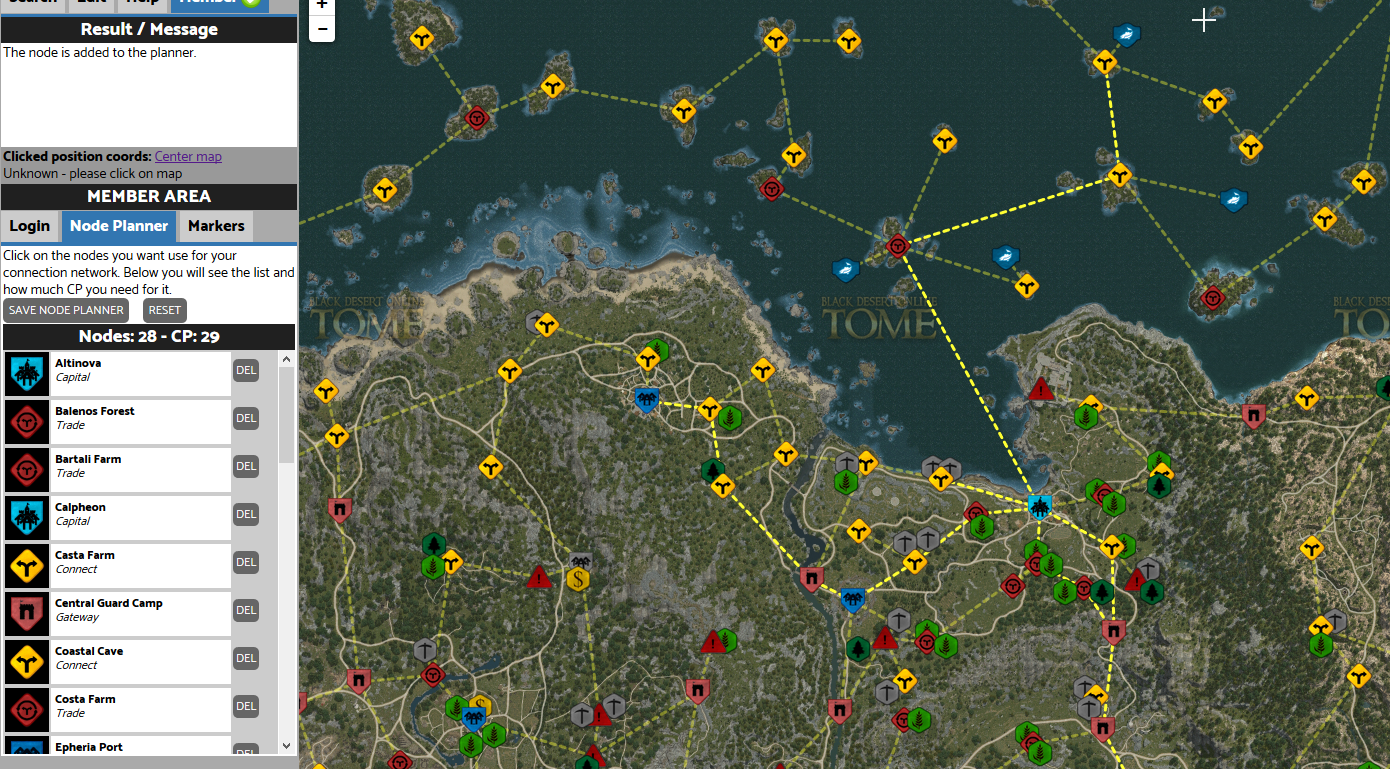Screen dimensions: 1390x769
Task: Open the Node Planner tab
Action: pyautogui.click(x=119, y=226)
